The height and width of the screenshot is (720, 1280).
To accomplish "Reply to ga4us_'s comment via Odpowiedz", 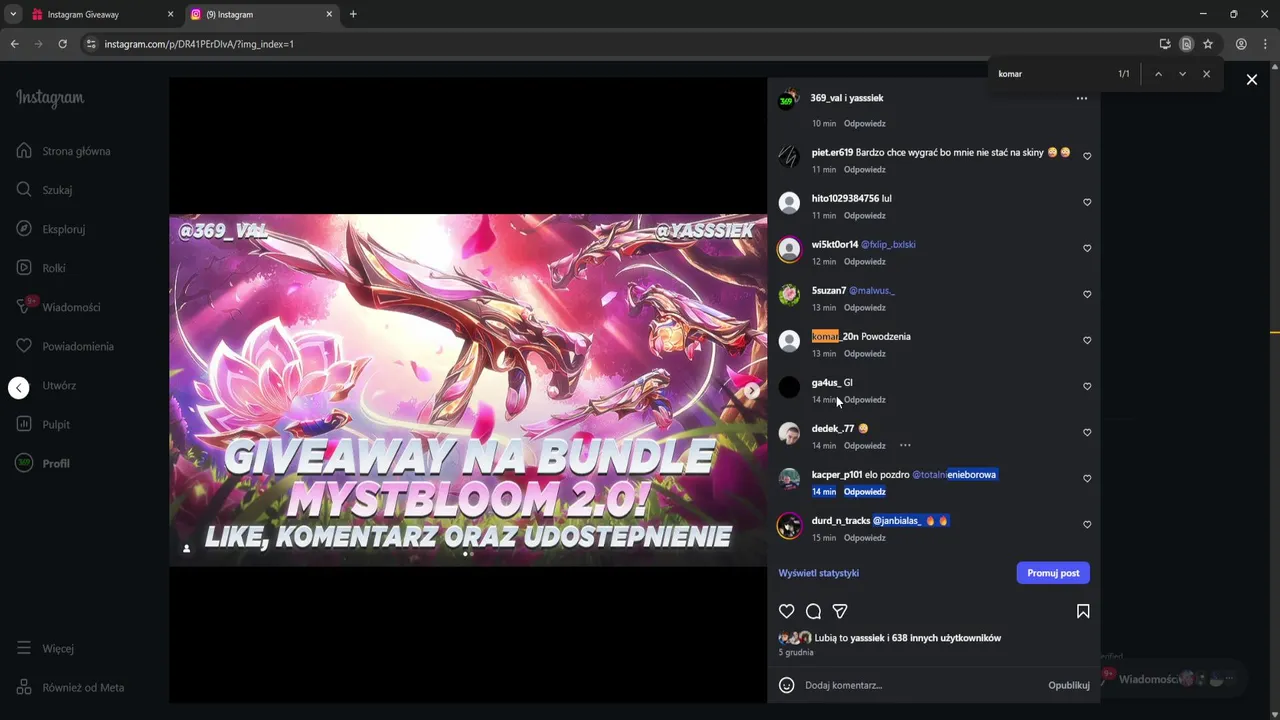I will (x=865, y=399).
